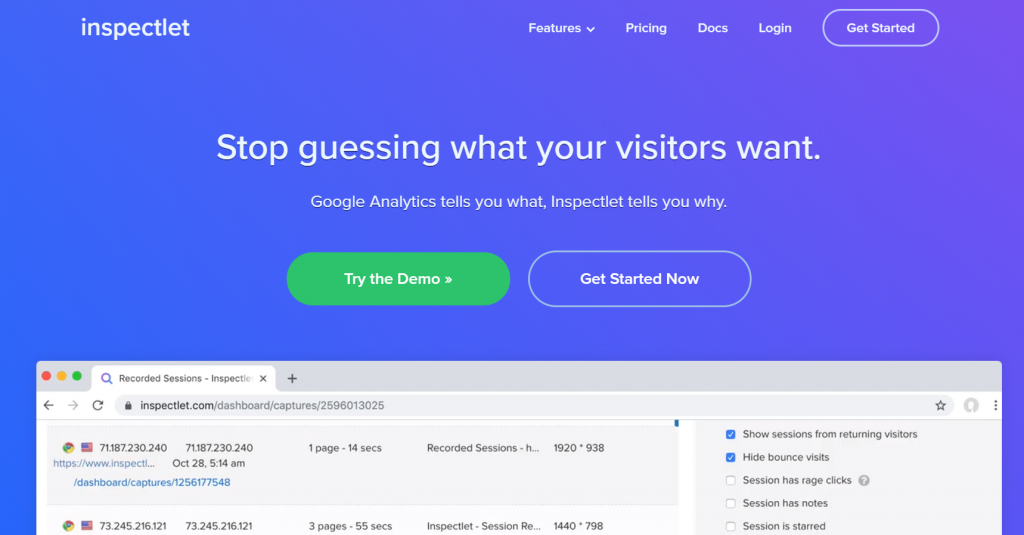
Task: Click the browser back arrow
Action: 49,405
